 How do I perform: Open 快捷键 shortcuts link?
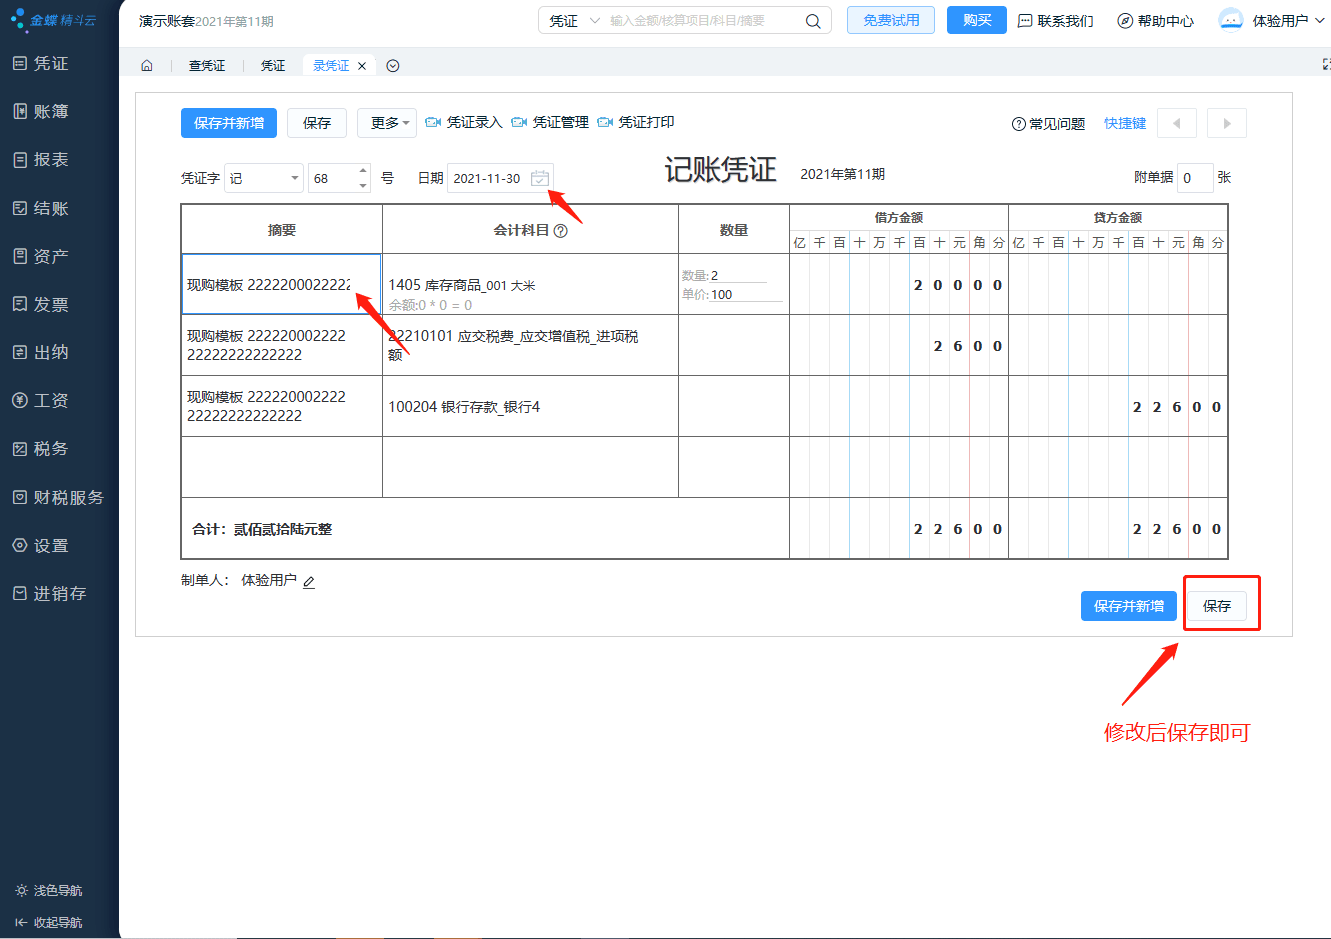coord(1125,123)
